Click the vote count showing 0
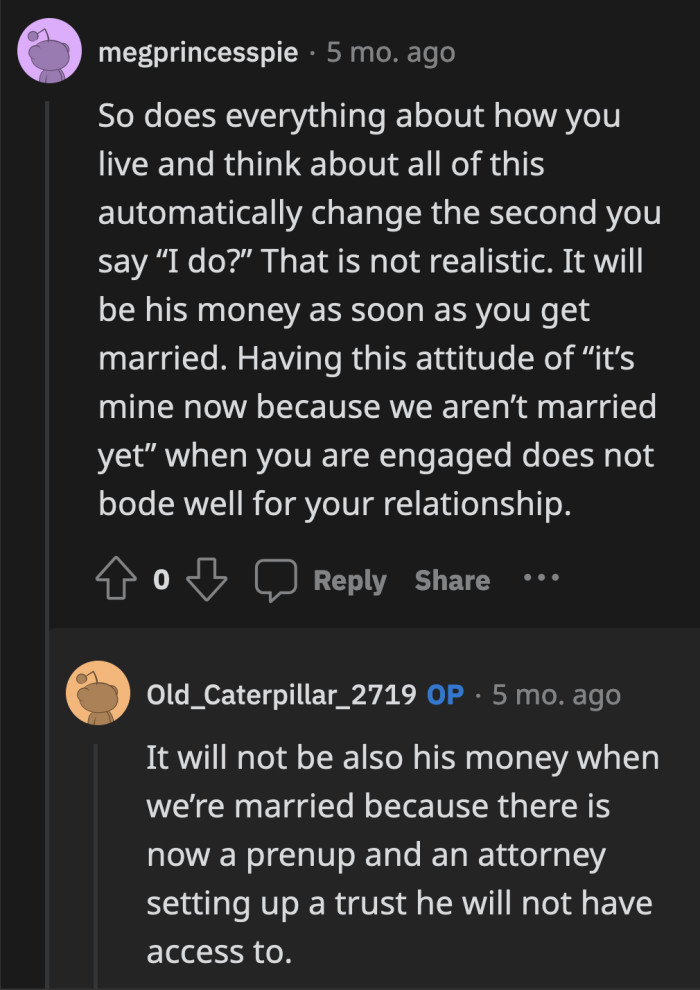The height and width of the screenshot is (990, 700). pos(162,578)
